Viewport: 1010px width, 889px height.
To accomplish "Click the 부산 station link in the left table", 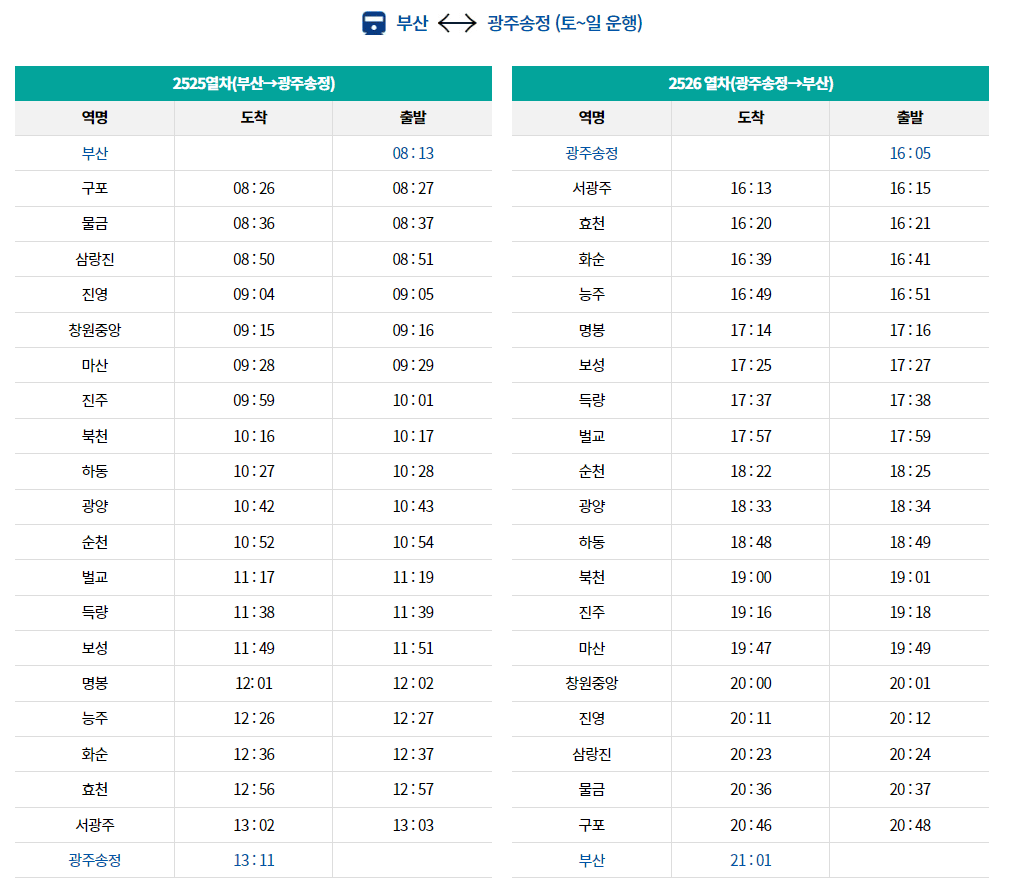I will tap(94, 152).
